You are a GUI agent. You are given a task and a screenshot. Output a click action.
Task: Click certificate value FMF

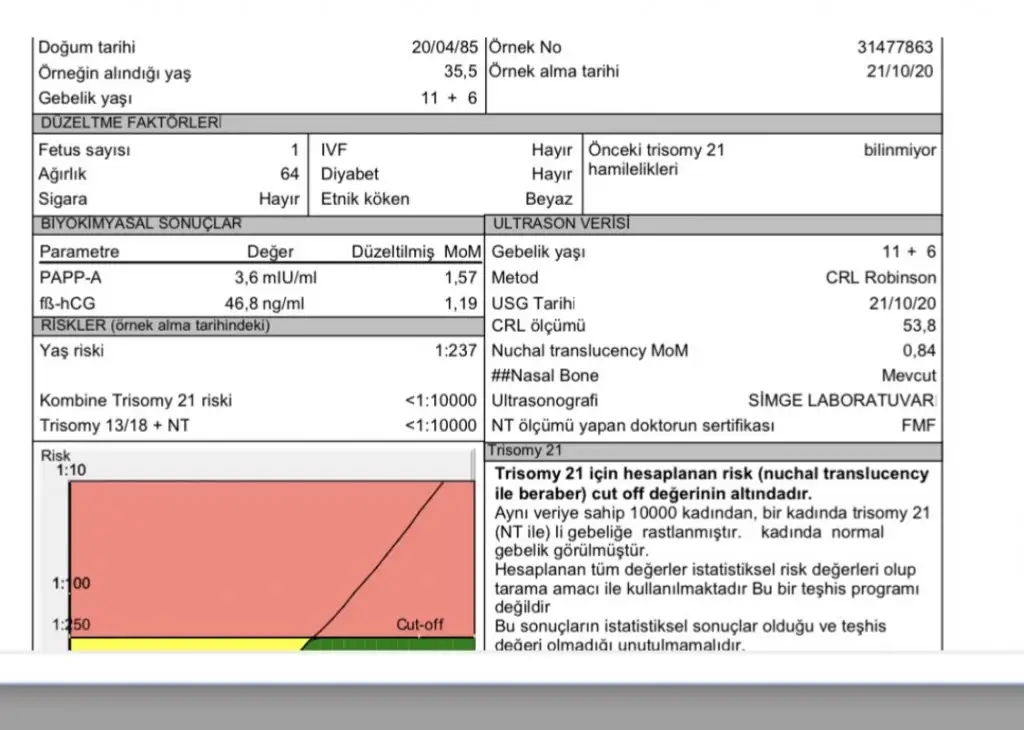[x=918, y=425]
